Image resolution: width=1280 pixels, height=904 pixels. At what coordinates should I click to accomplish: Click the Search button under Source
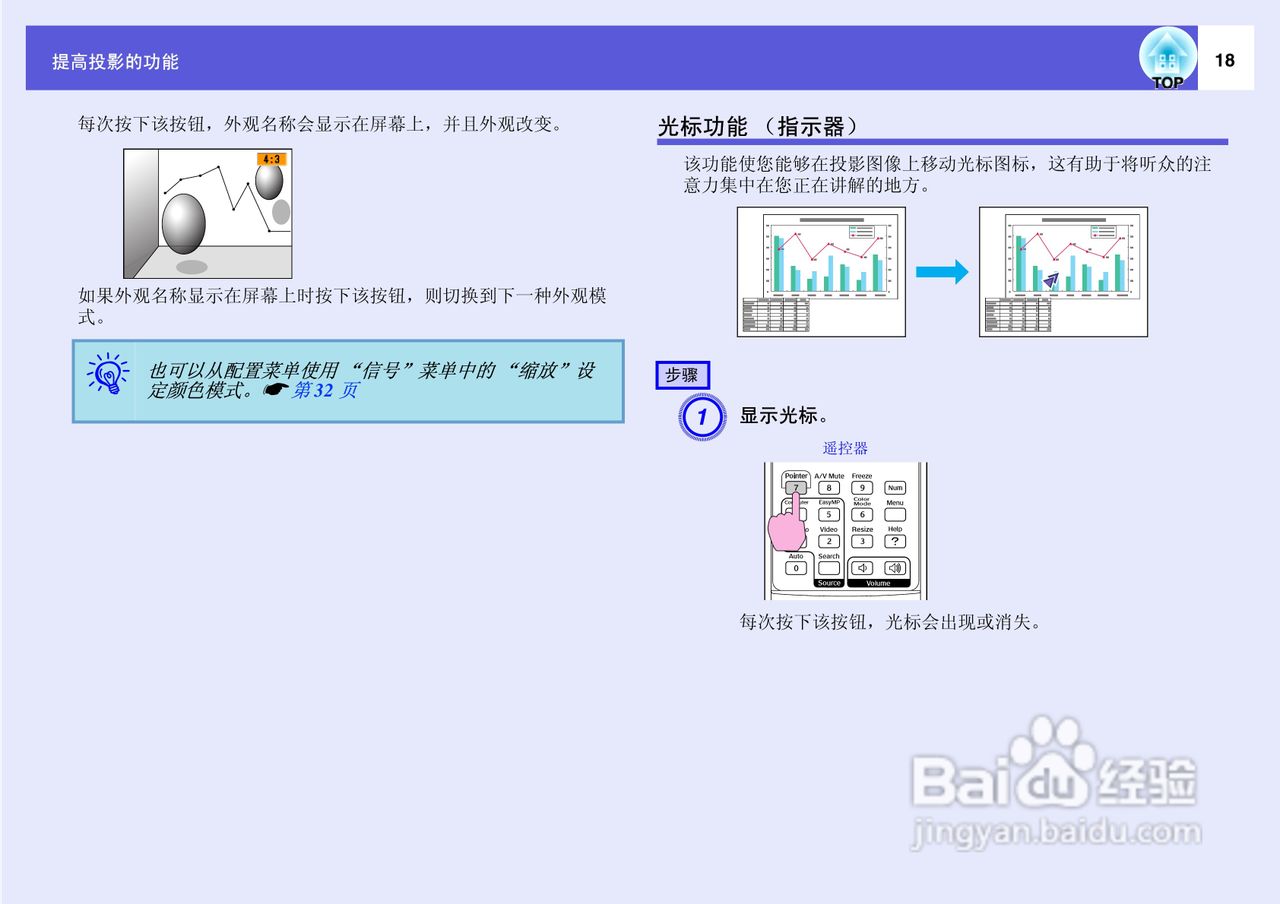(x=829, y=567)
